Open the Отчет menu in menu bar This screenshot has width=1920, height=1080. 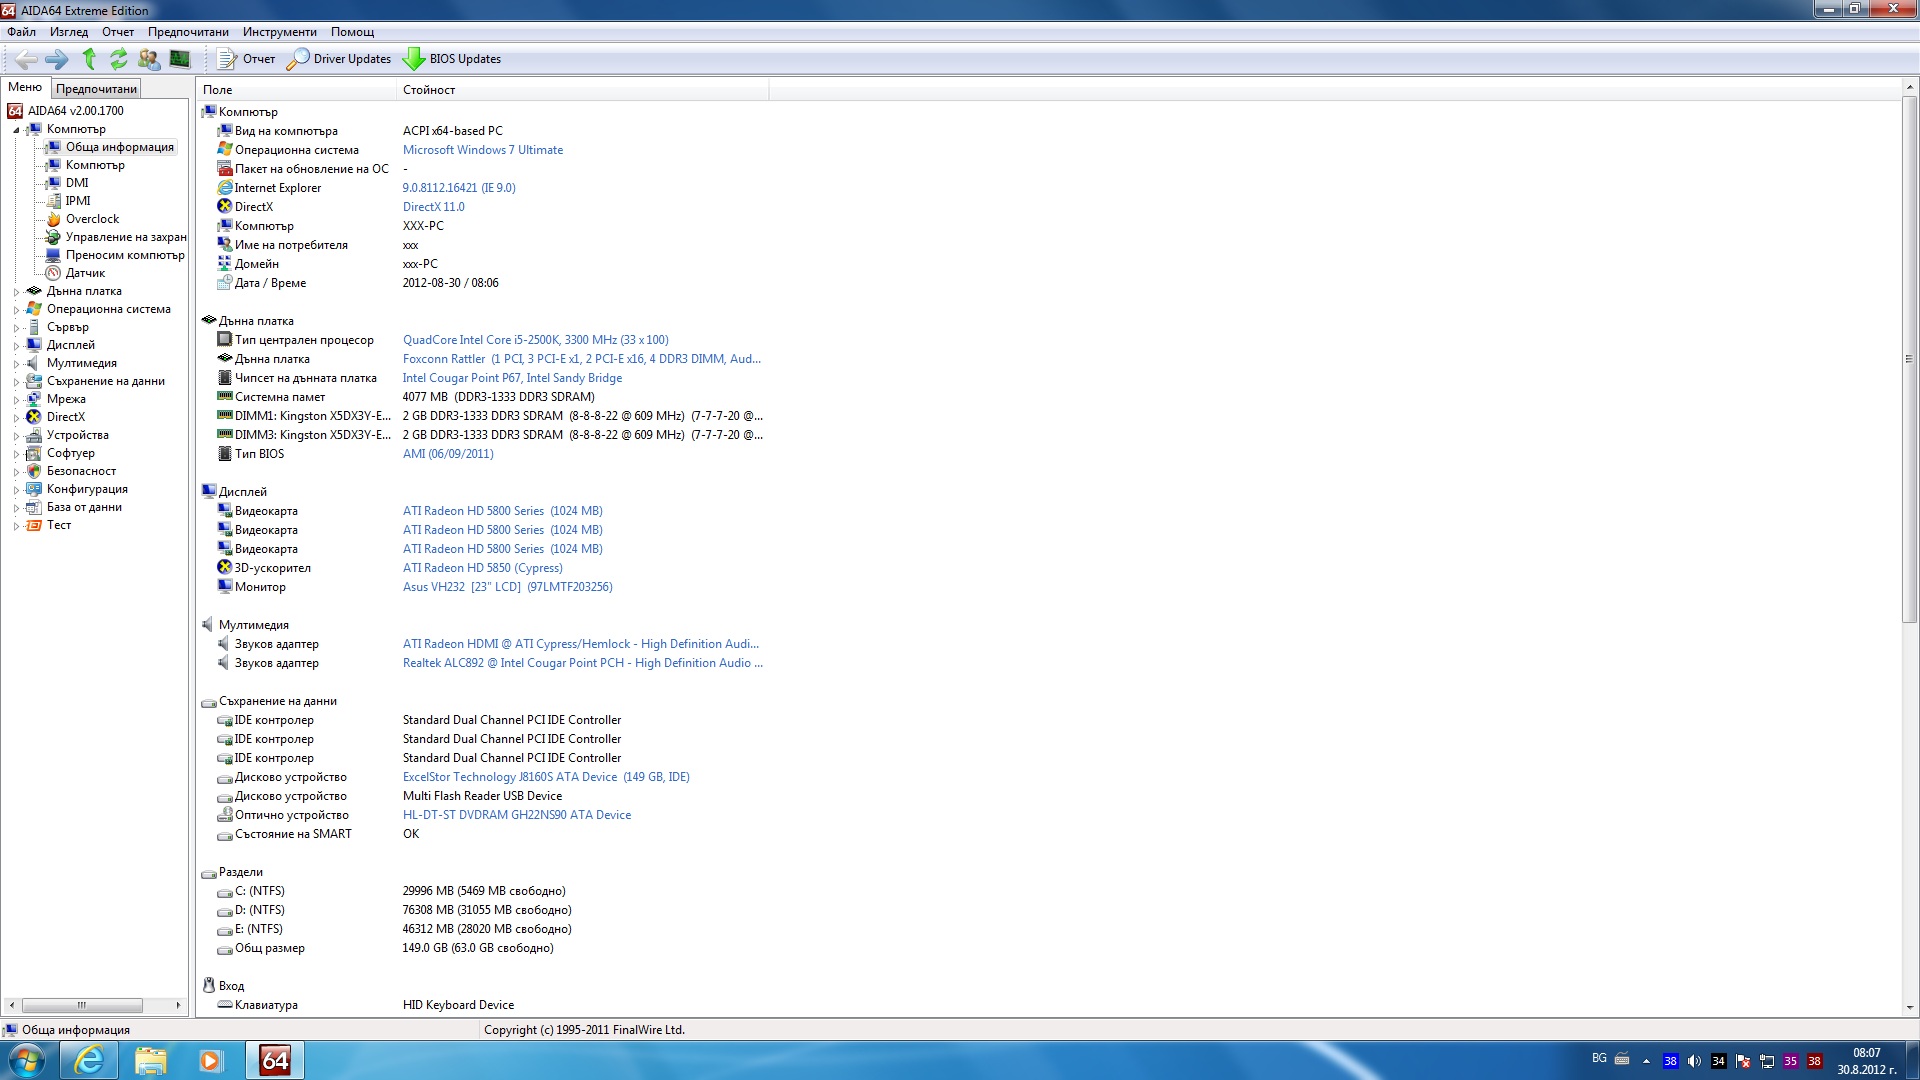coord(118,32)
